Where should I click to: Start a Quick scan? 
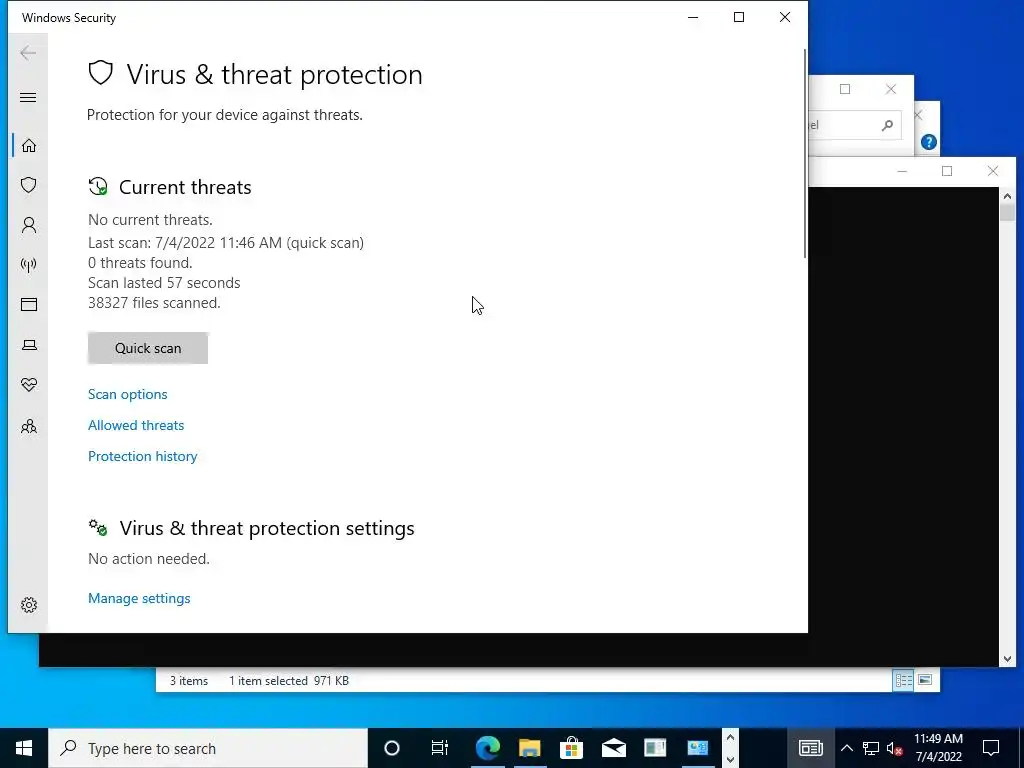148,348
